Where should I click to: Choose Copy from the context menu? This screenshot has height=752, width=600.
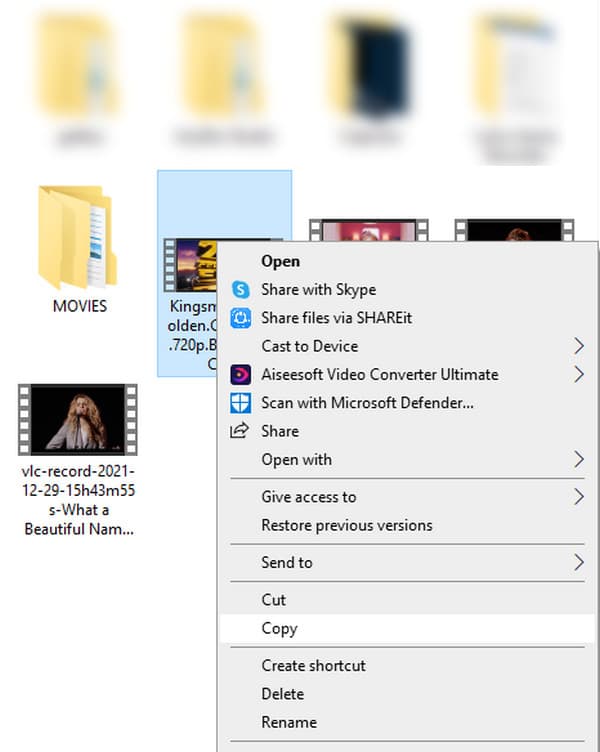(x=279, y=629)
